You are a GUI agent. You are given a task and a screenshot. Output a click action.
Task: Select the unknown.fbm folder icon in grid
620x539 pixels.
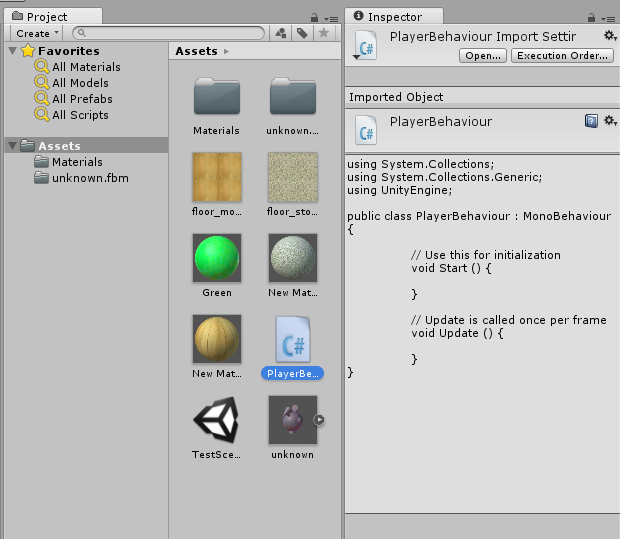point(293,96)
